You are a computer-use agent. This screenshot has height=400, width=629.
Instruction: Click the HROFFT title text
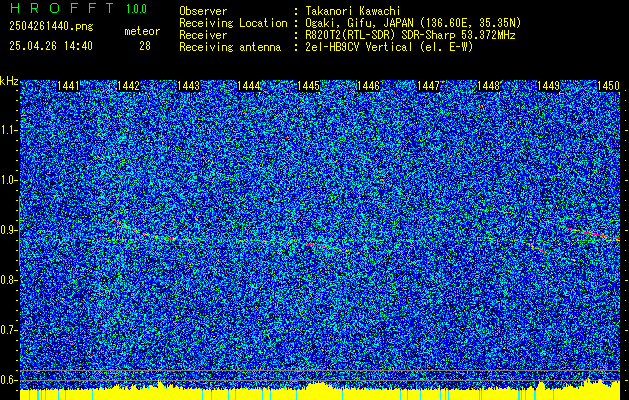click(x=62, y=8)
